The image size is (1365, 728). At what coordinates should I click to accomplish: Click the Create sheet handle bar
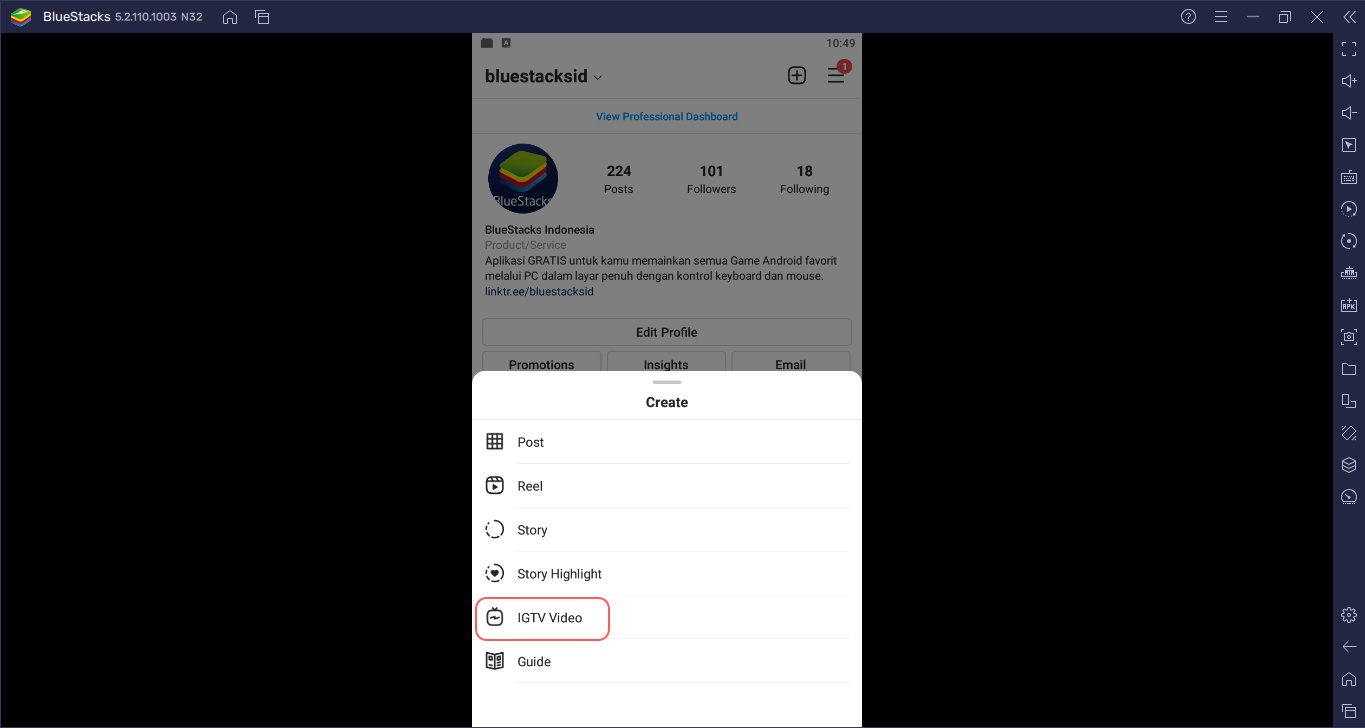click(667, 382)
